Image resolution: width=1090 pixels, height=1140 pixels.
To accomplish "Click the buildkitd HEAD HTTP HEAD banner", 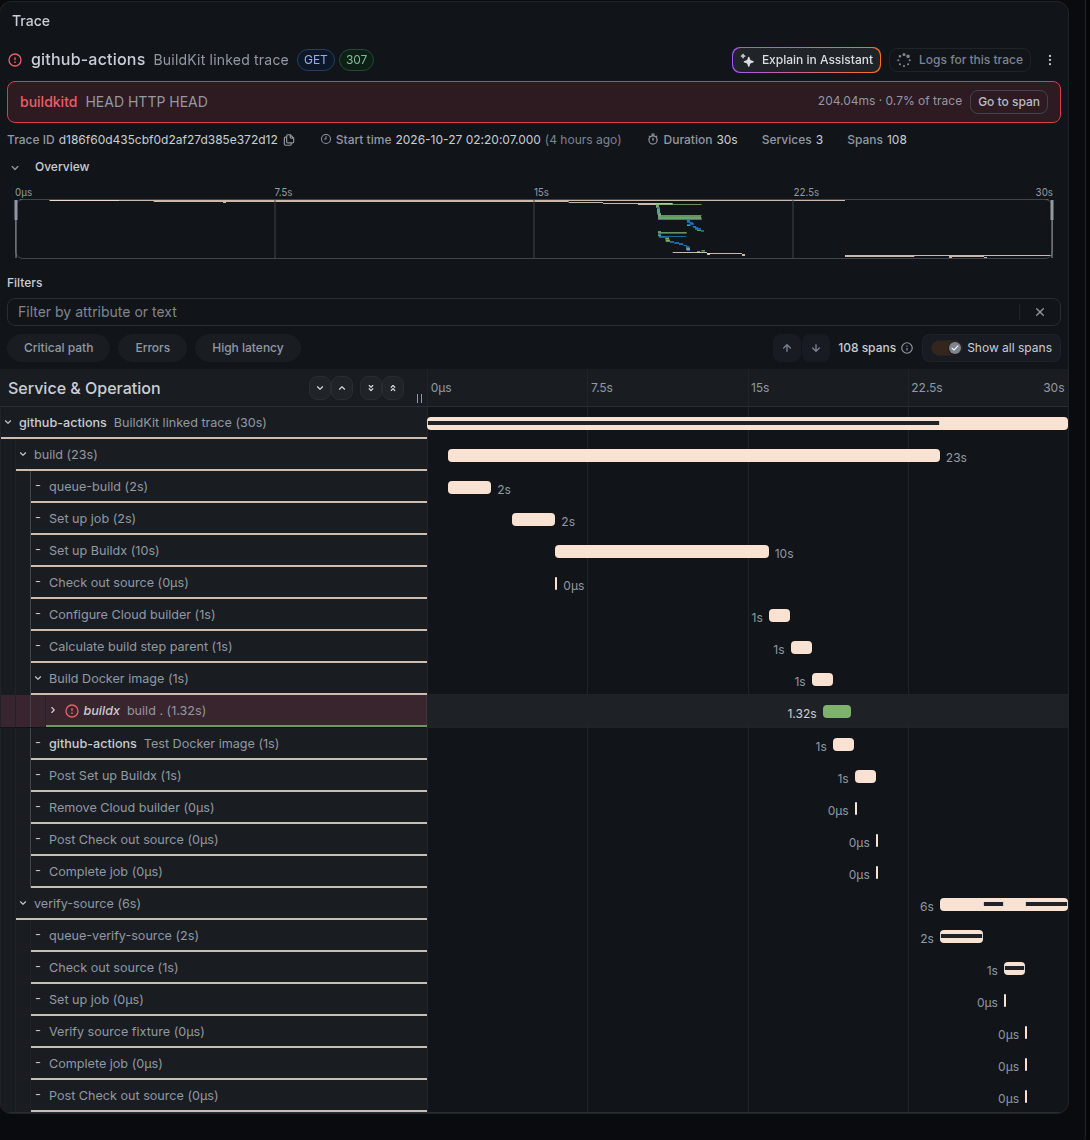I will click(x=534, y=102).
